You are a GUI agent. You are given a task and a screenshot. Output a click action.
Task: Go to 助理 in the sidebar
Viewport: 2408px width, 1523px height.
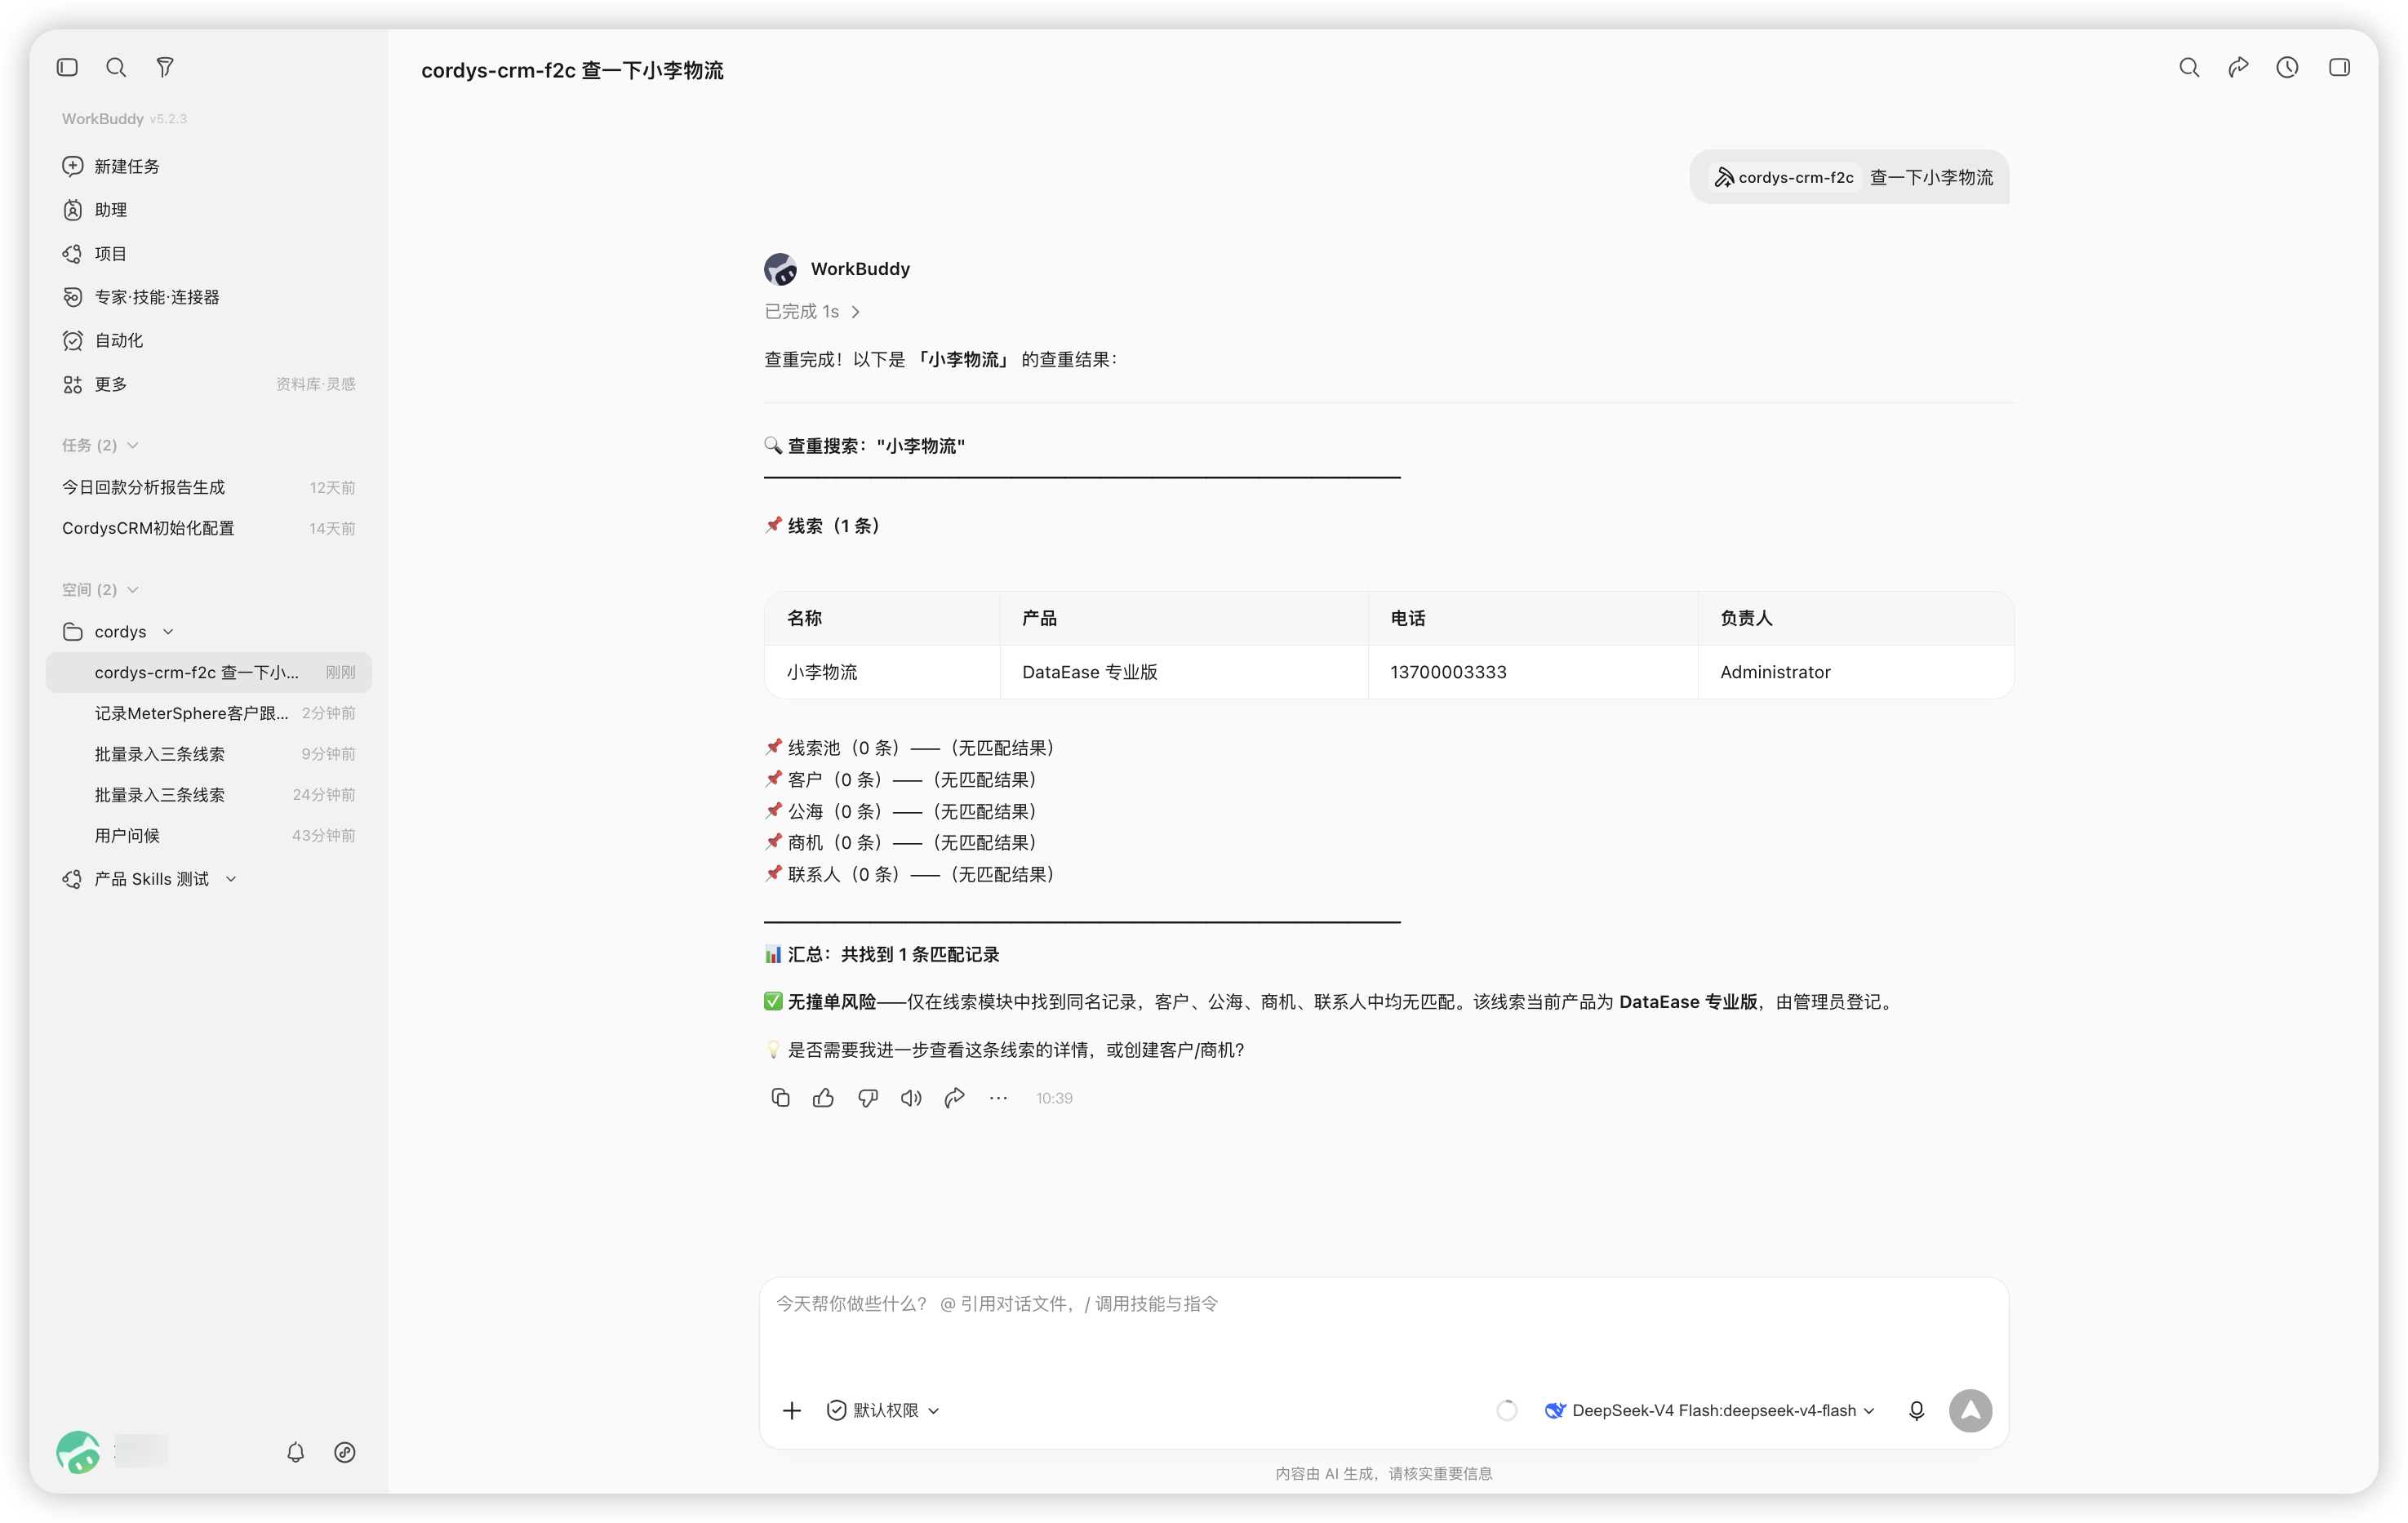(210, 210)
